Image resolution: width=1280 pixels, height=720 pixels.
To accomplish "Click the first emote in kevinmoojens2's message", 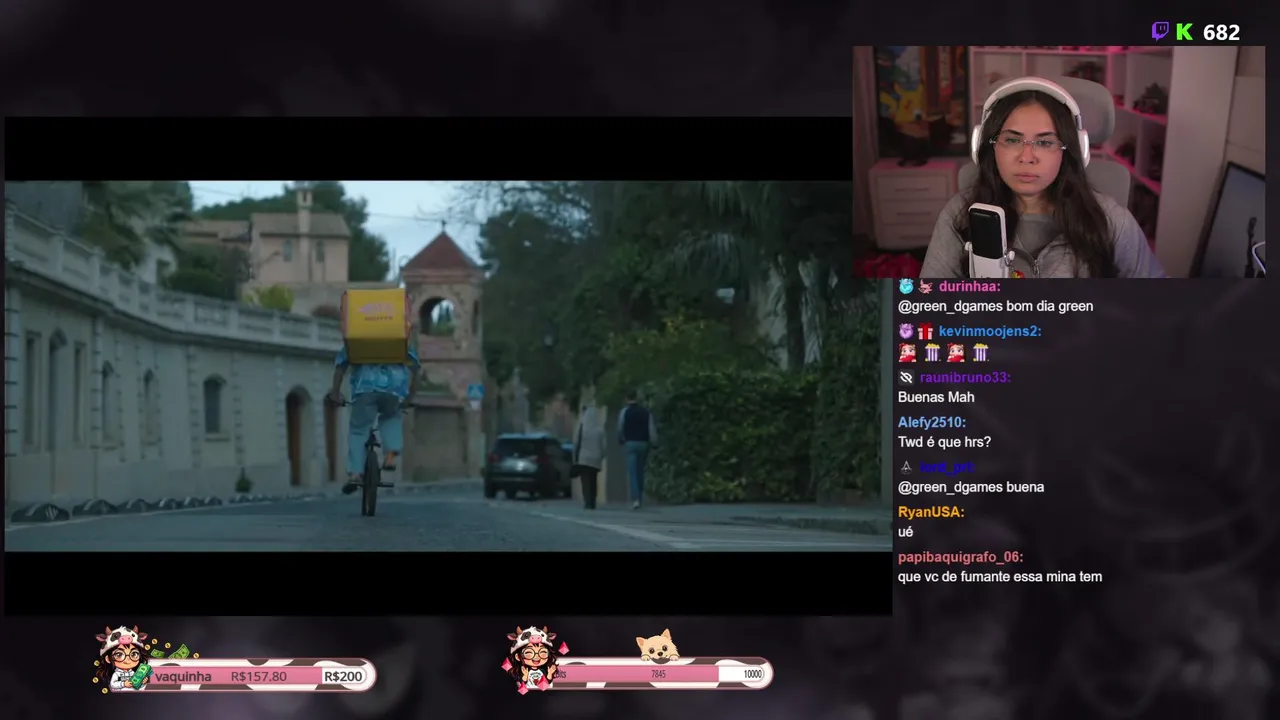I will click(907, 352).
